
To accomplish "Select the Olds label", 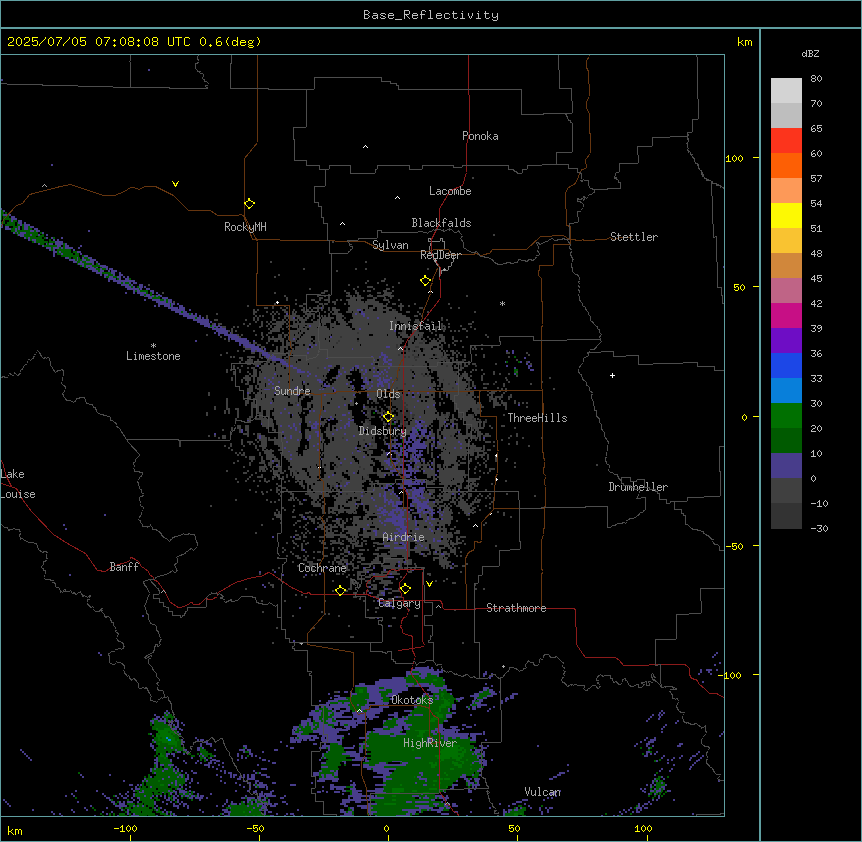I will (388, 394).
